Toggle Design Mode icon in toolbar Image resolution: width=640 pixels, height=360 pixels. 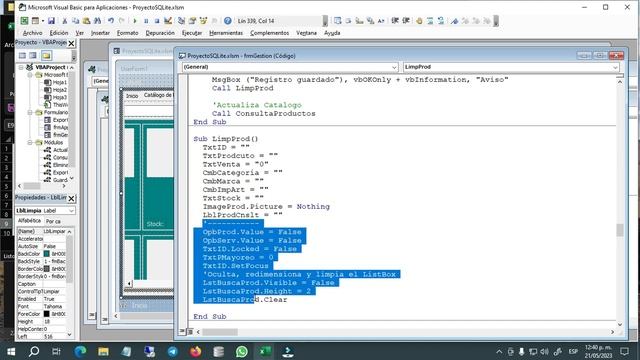coord(168,21)
